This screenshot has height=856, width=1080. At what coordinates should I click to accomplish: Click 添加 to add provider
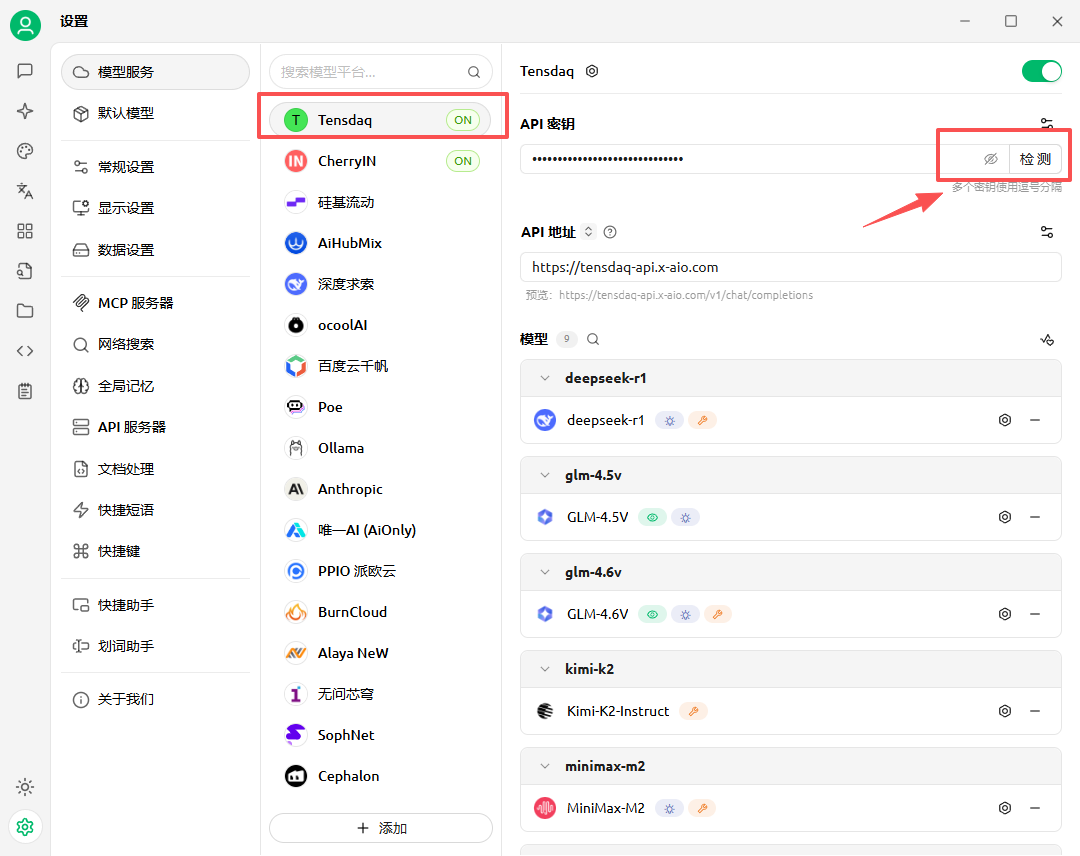[381, 828]
